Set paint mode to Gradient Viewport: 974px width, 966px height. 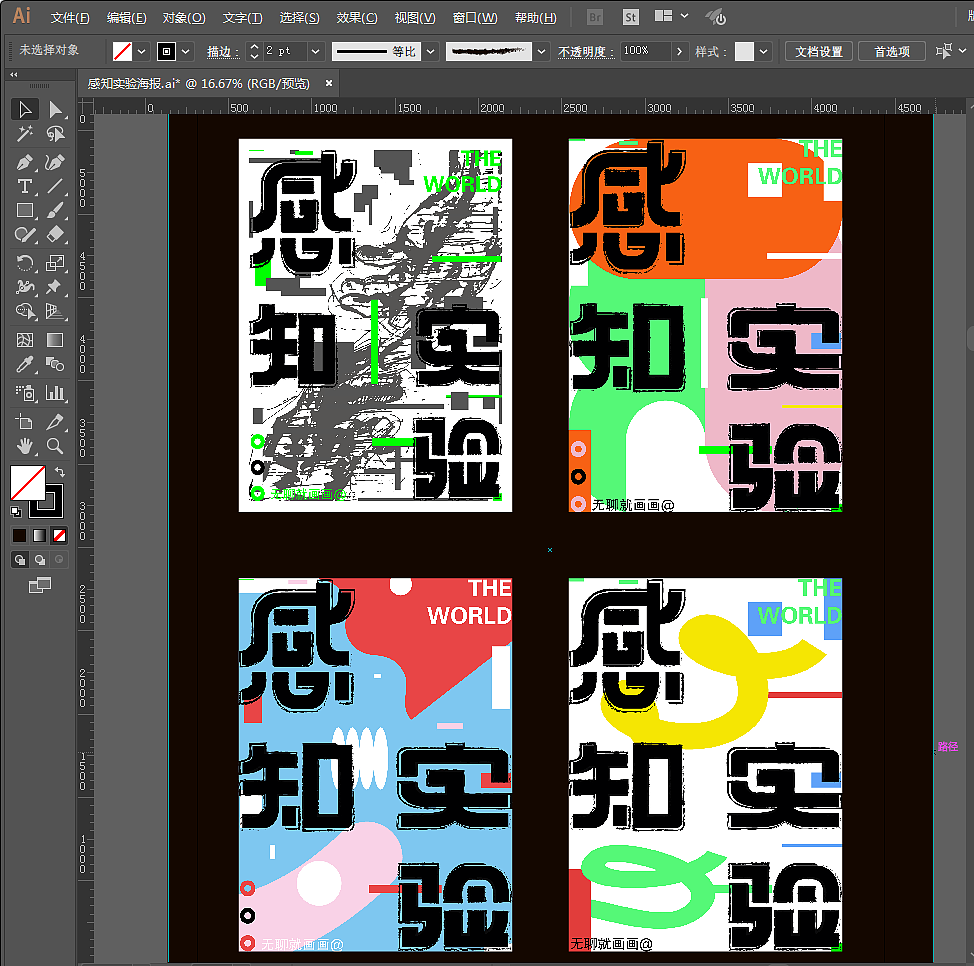tap(40, 535)
